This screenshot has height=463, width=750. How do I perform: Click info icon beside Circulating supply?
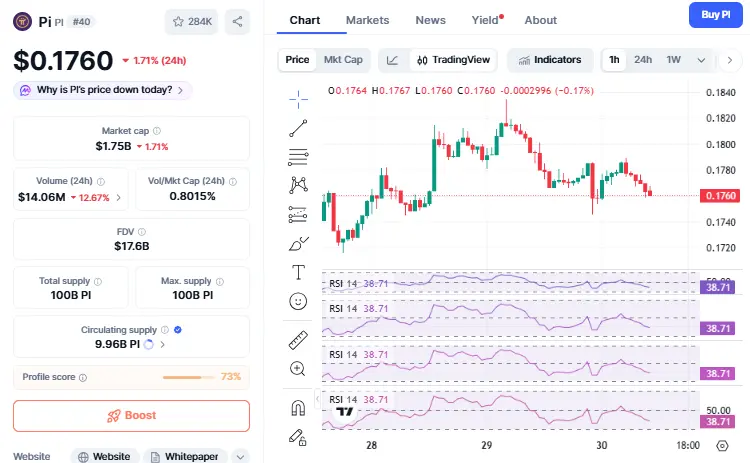pos(165,330)
